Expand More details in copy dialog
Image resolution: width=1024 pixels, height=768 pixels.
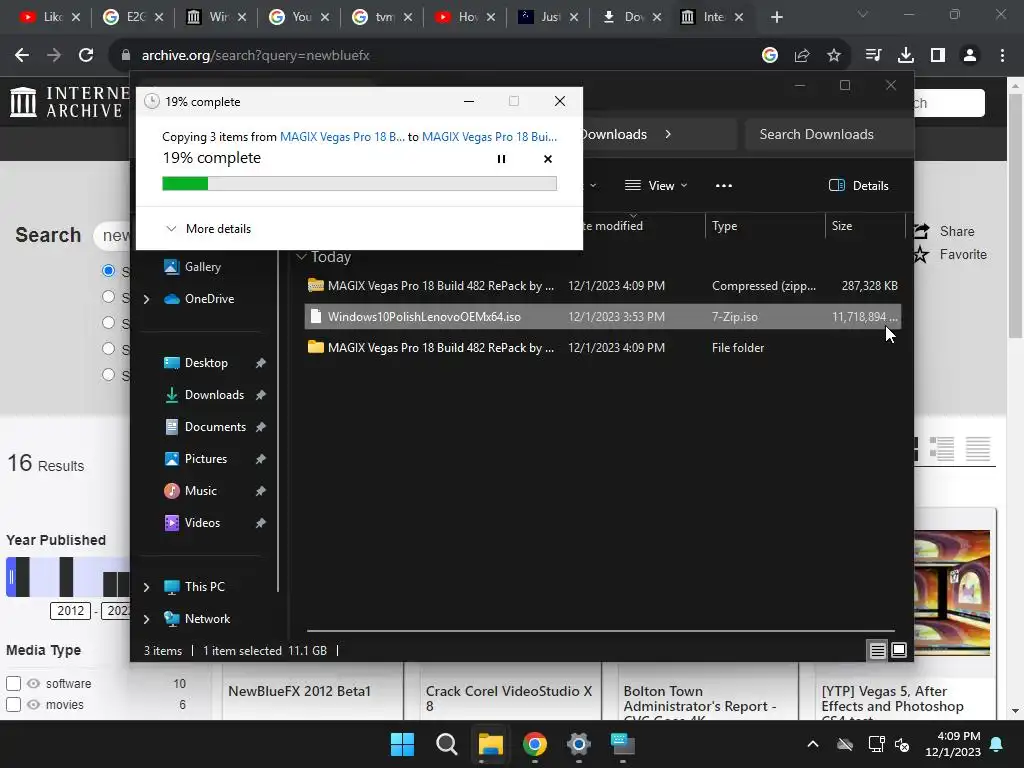pyautogui.click(x=208, y=229)
